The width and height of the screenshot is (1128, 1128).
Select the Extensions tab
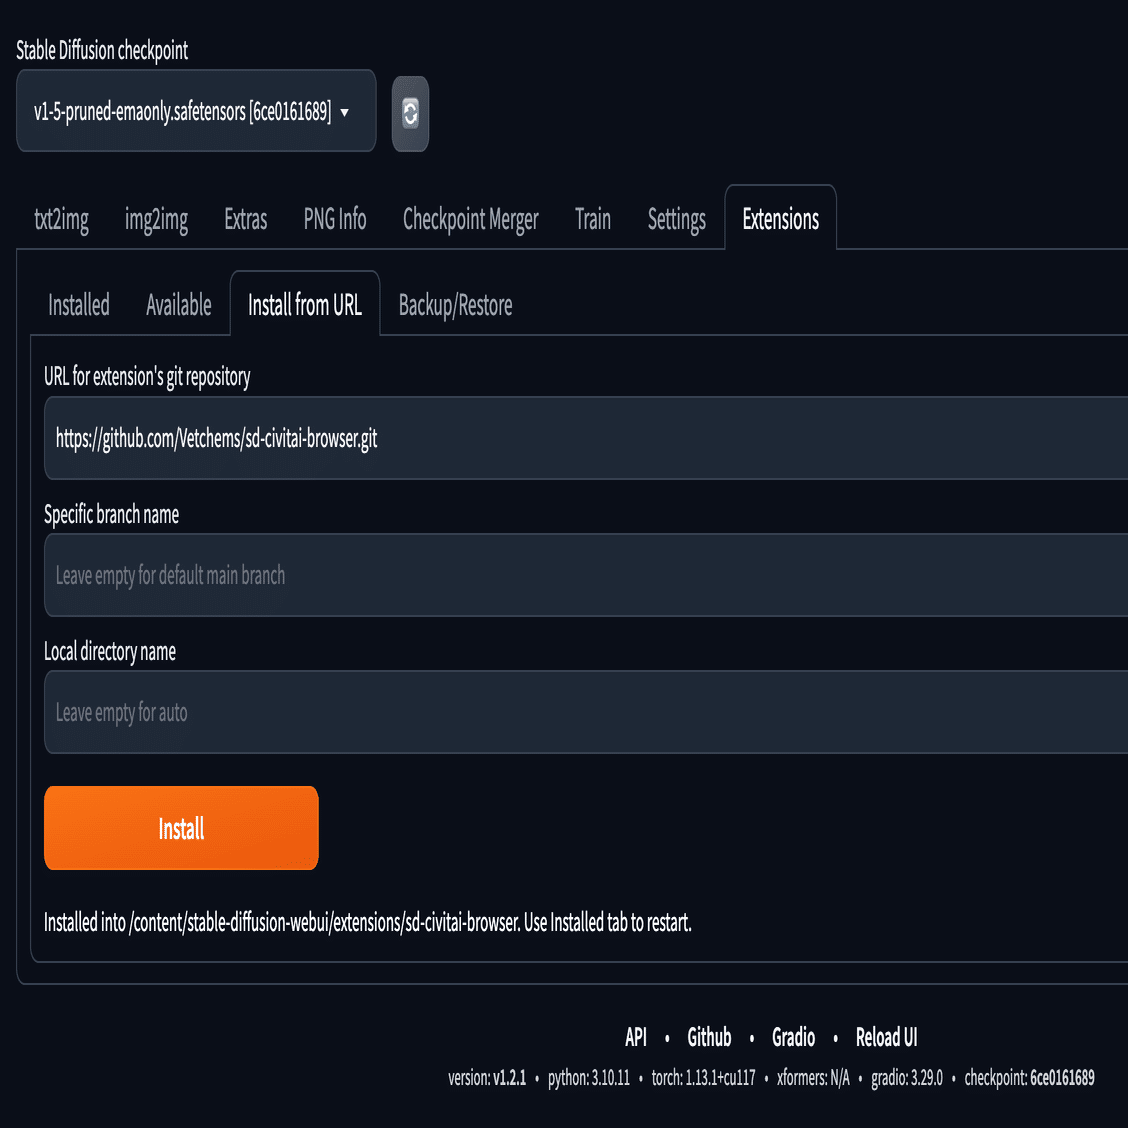[x=780, y=219]
